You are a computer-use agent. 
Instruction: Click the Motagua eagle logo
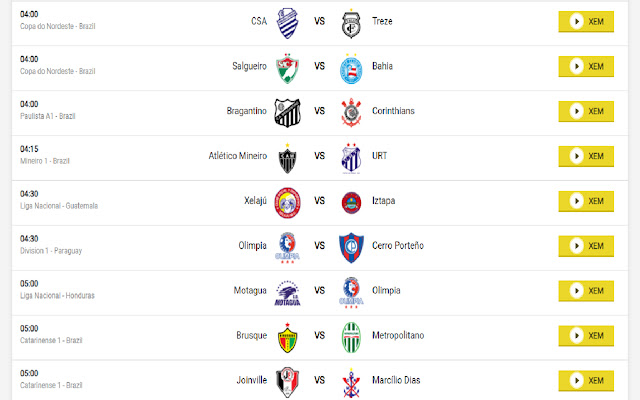pyautogui.click(x=287, y=293)
